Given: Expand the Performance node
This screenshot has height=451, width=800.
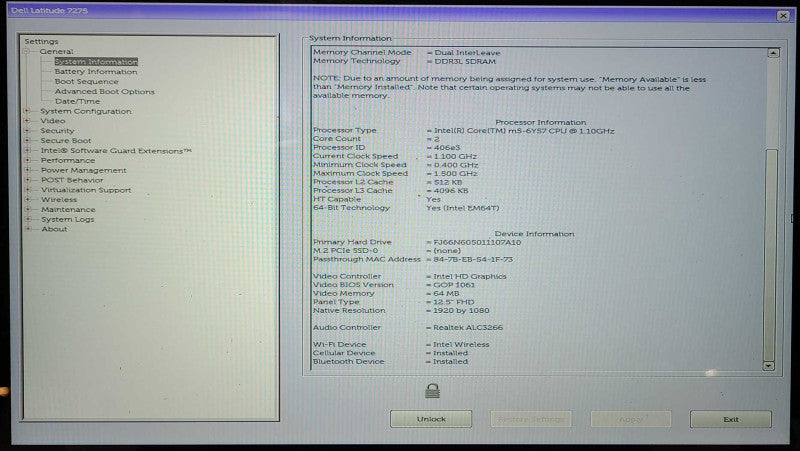Looking at the screenshot, I should tap(27, 160).
